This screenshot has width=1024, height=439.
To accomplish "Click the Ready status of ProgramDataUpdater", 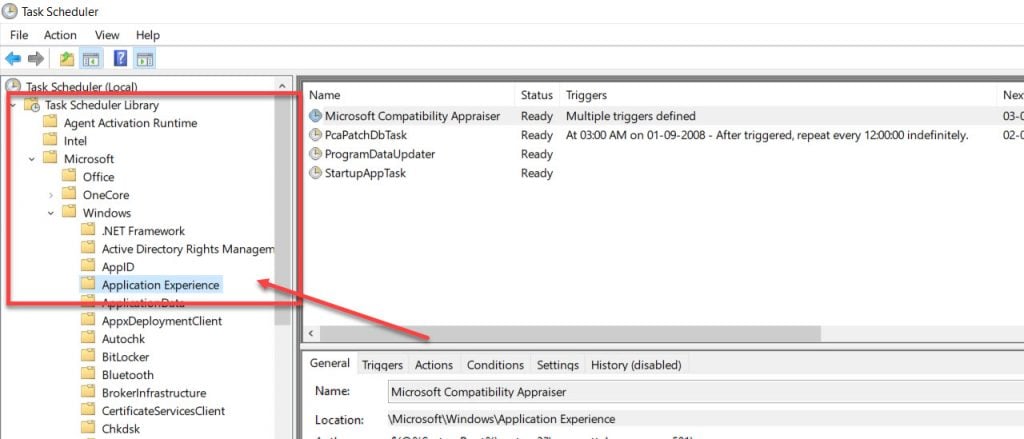I will click(537, 154).
